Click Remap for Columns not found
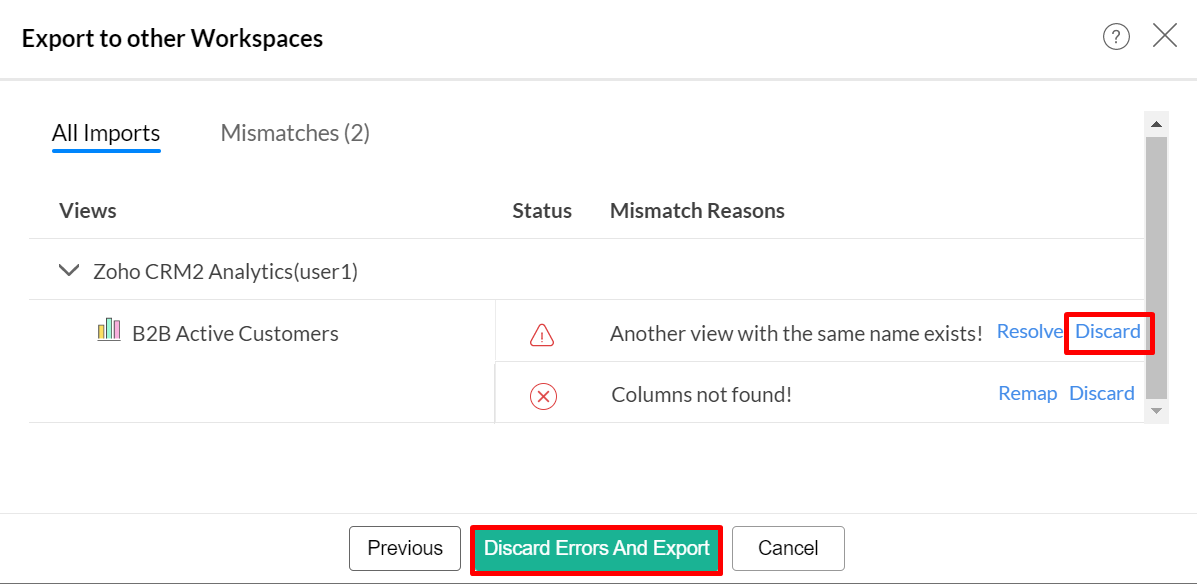Image resolution: width=1197 pixels, height=584 pixels. pyautogui.click(x=1027, y=394)
